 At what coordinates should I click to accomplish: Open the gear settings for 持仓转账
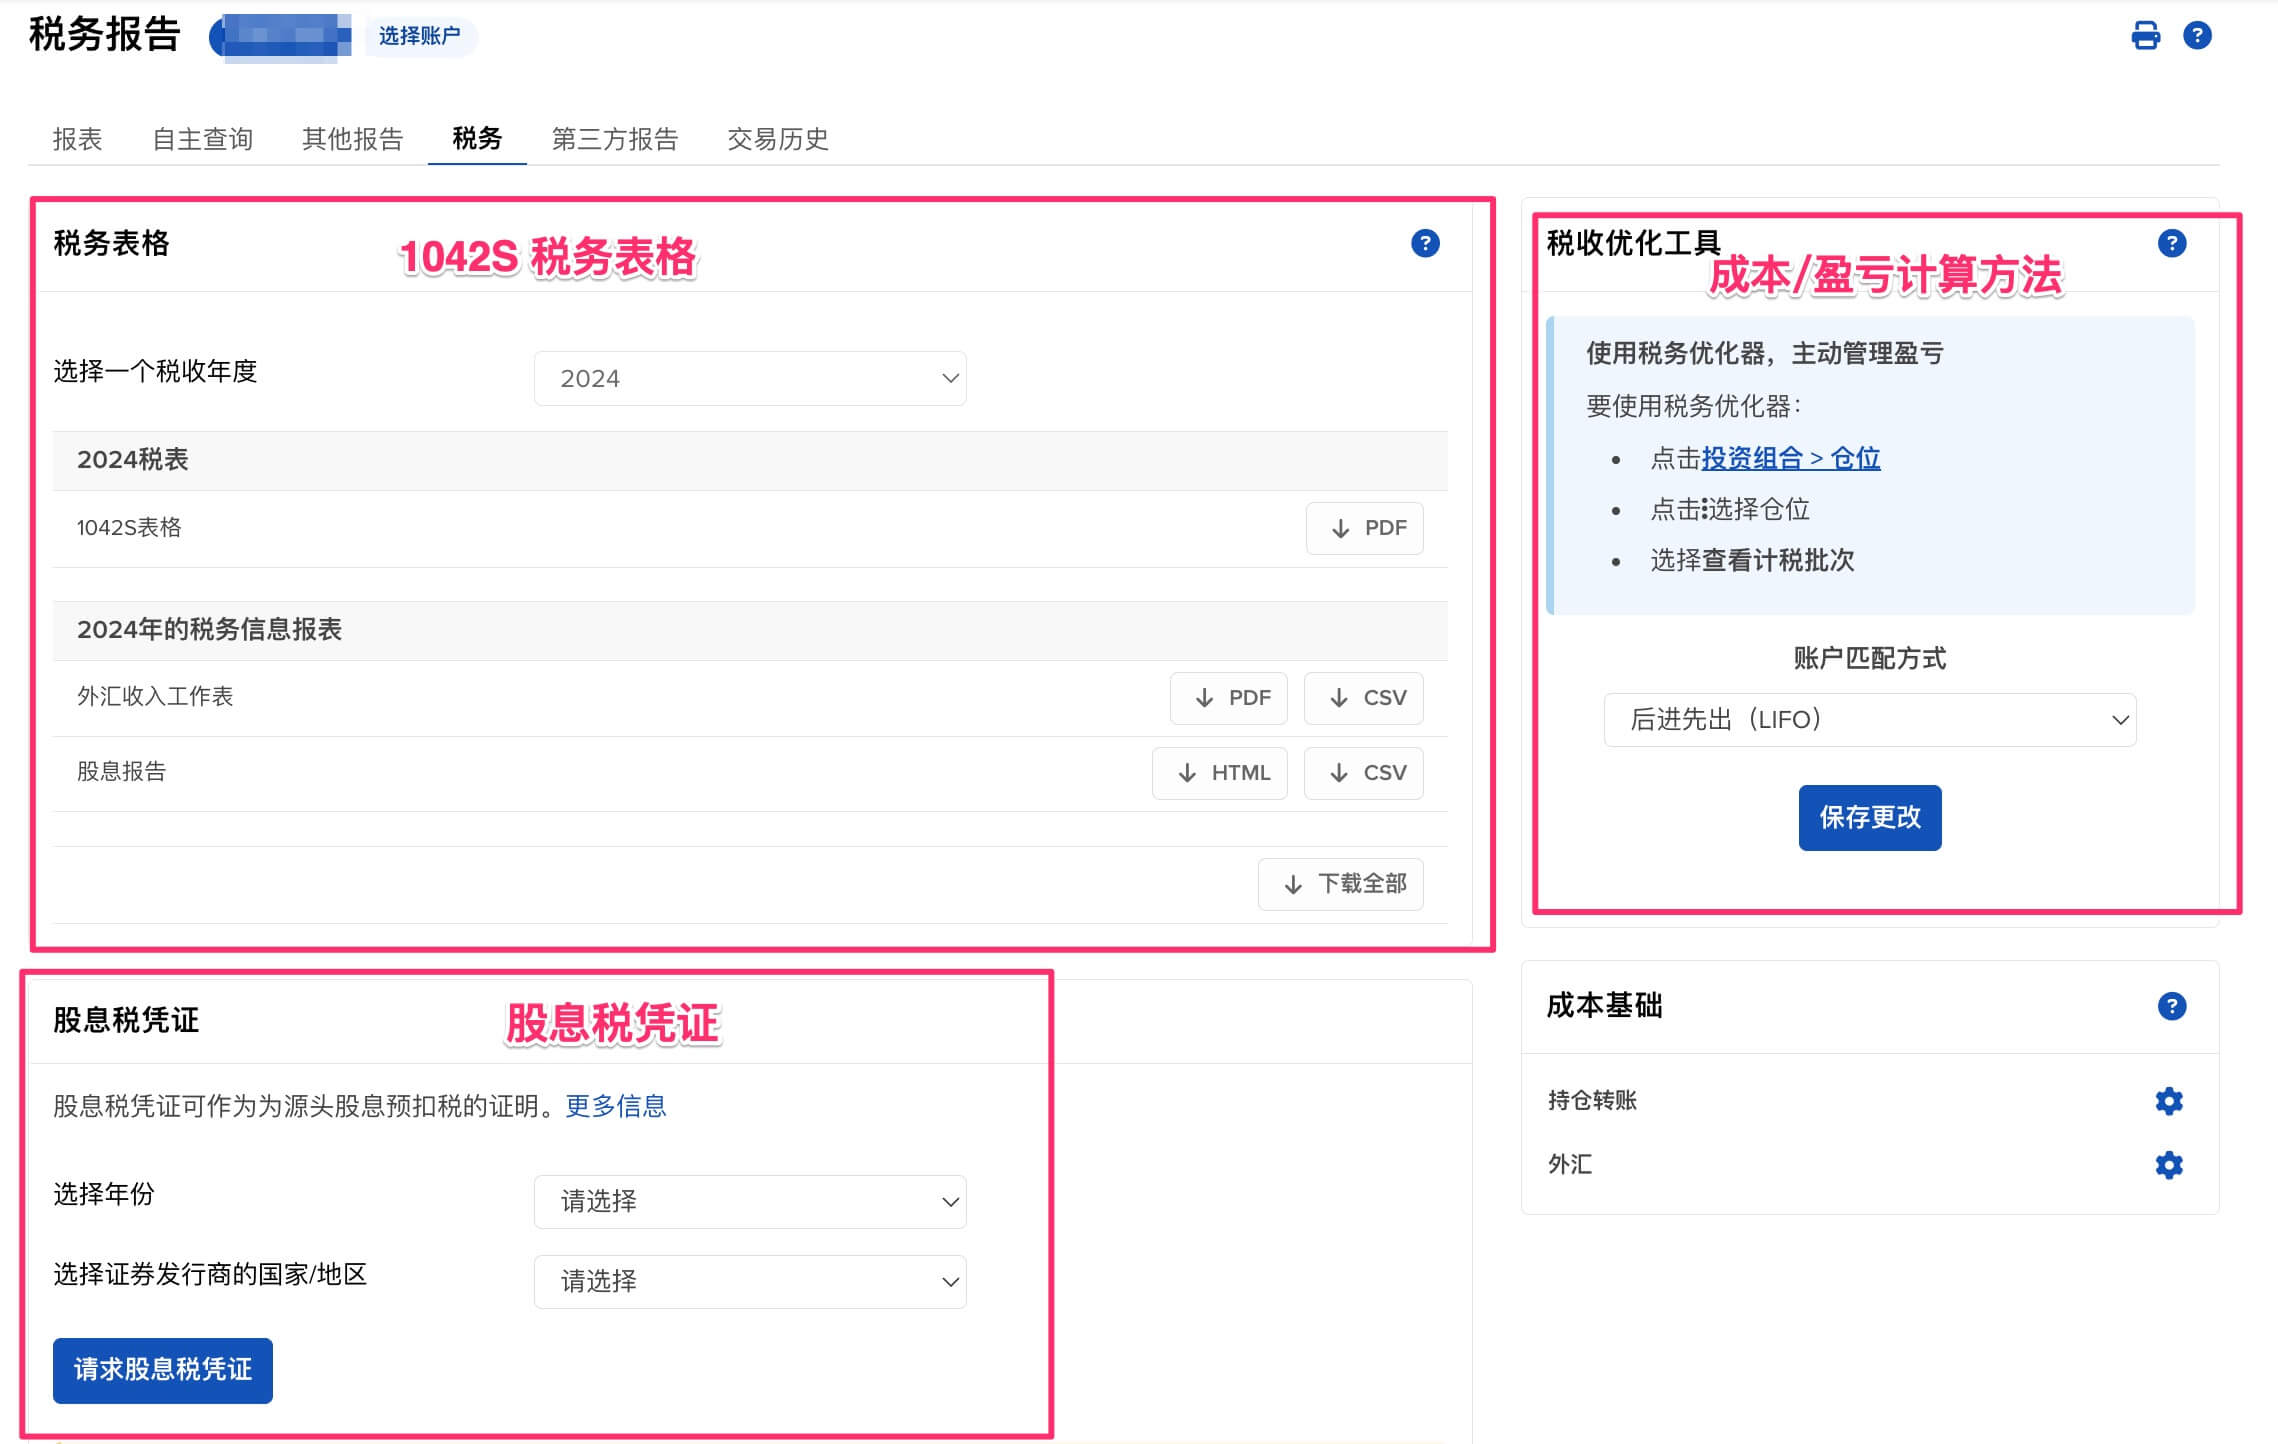click(x=2168, y=1101)
